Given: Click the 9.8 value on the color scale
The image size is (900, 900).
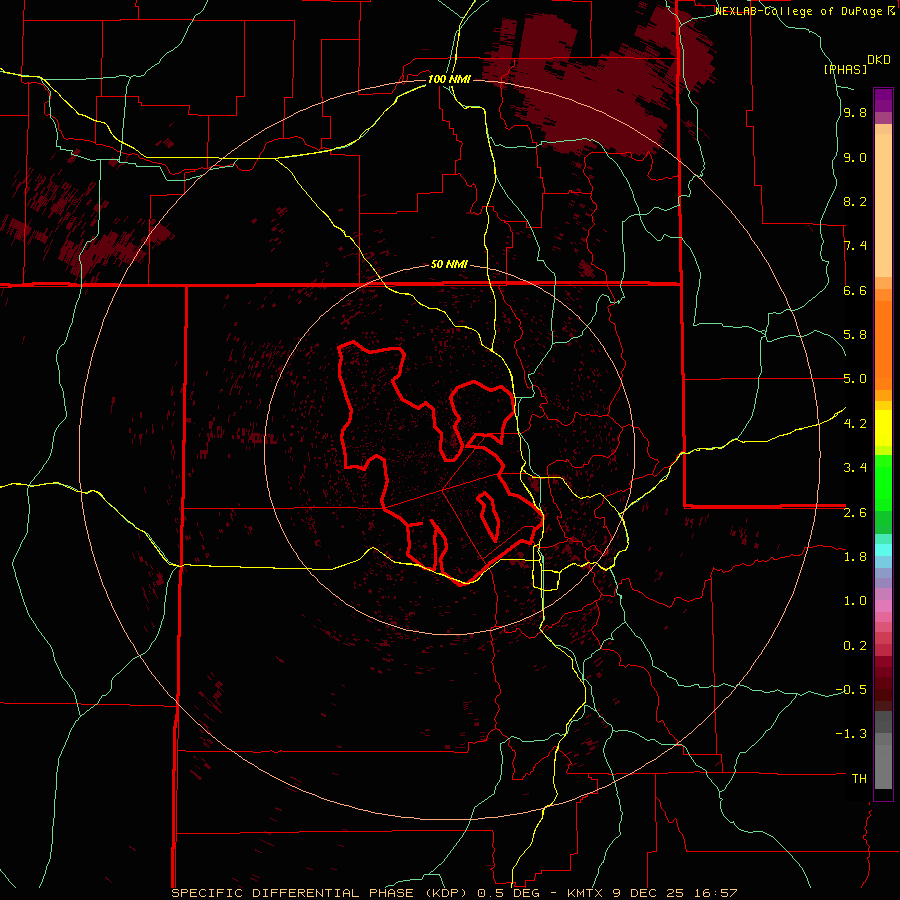Looking at the screenshot, I should [x=855, y=113].
